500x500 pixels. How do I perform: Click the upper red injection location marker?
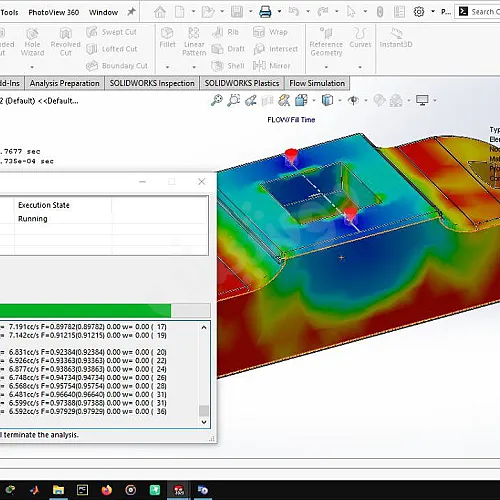[x=291, y=156]
